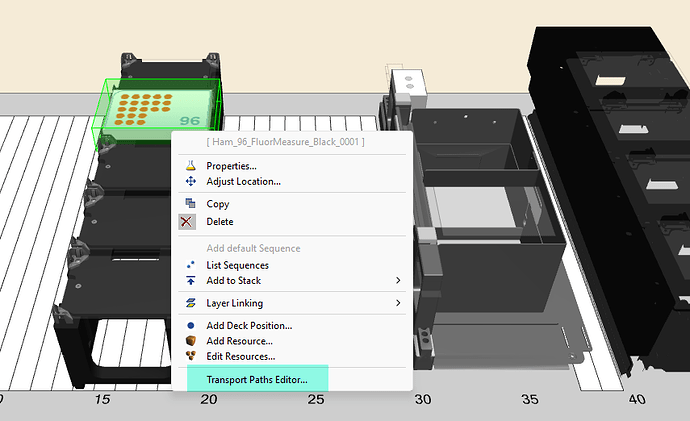This screenshot has height=421, width=690.
Task: Click the four-arrow Adjust Location icon
Action: coord(190,181)
